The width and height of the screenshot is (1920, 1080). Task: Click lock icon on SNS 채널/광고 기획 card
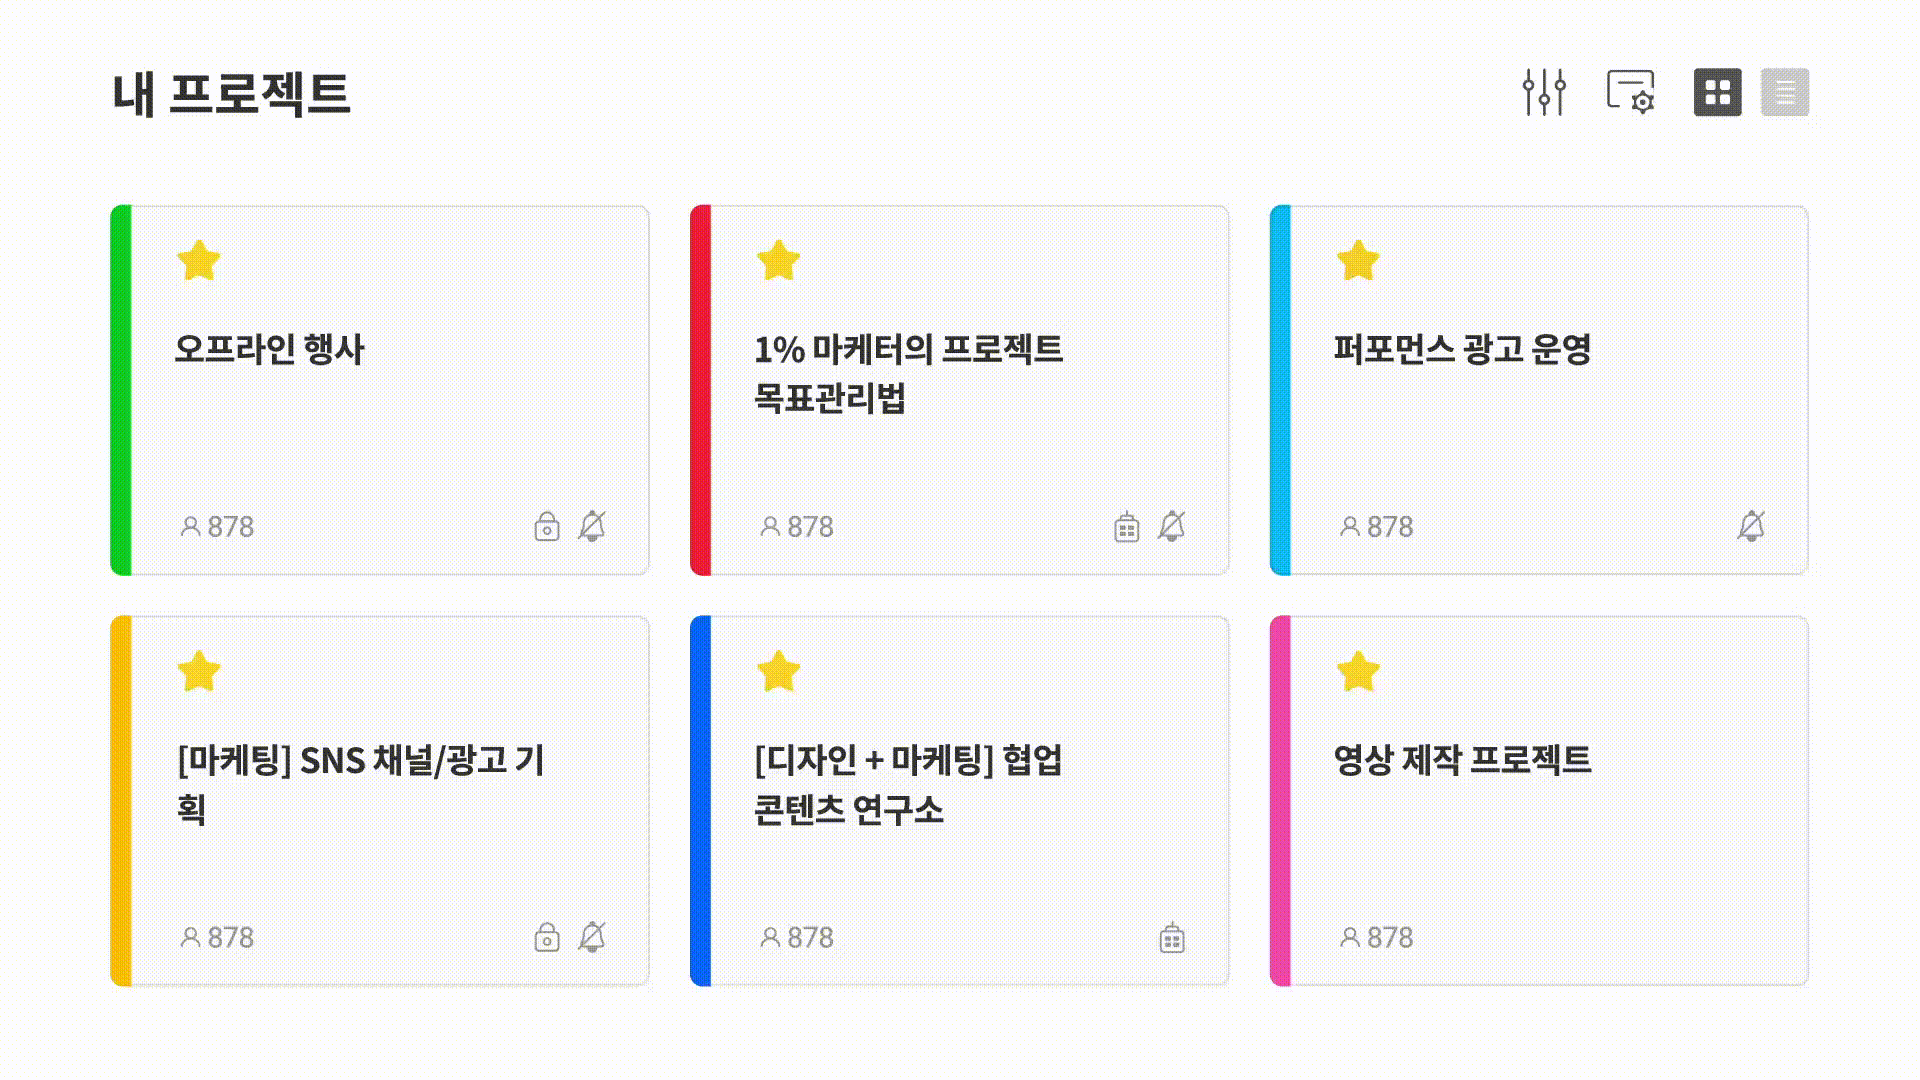tap(547, 937)
